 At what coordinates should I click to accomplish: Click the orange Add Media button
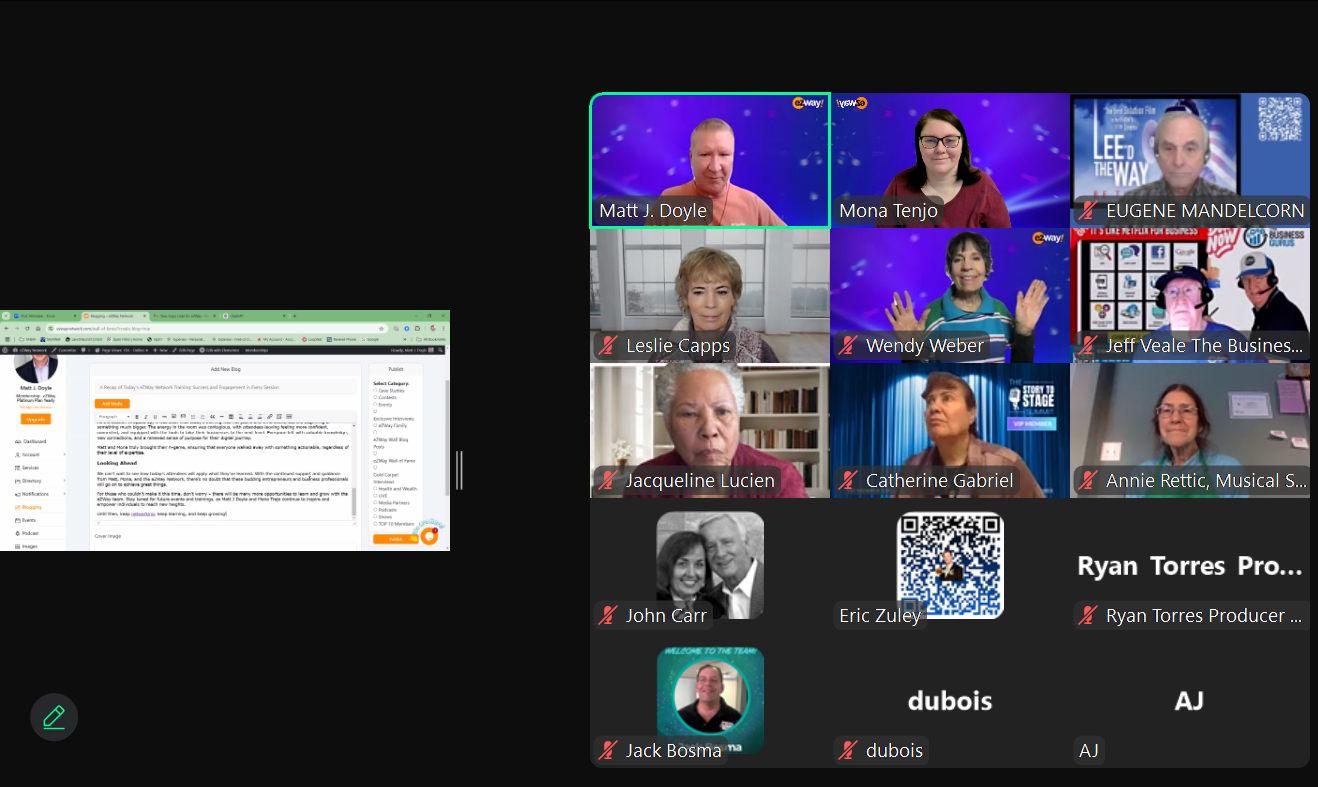click(112, 404)
